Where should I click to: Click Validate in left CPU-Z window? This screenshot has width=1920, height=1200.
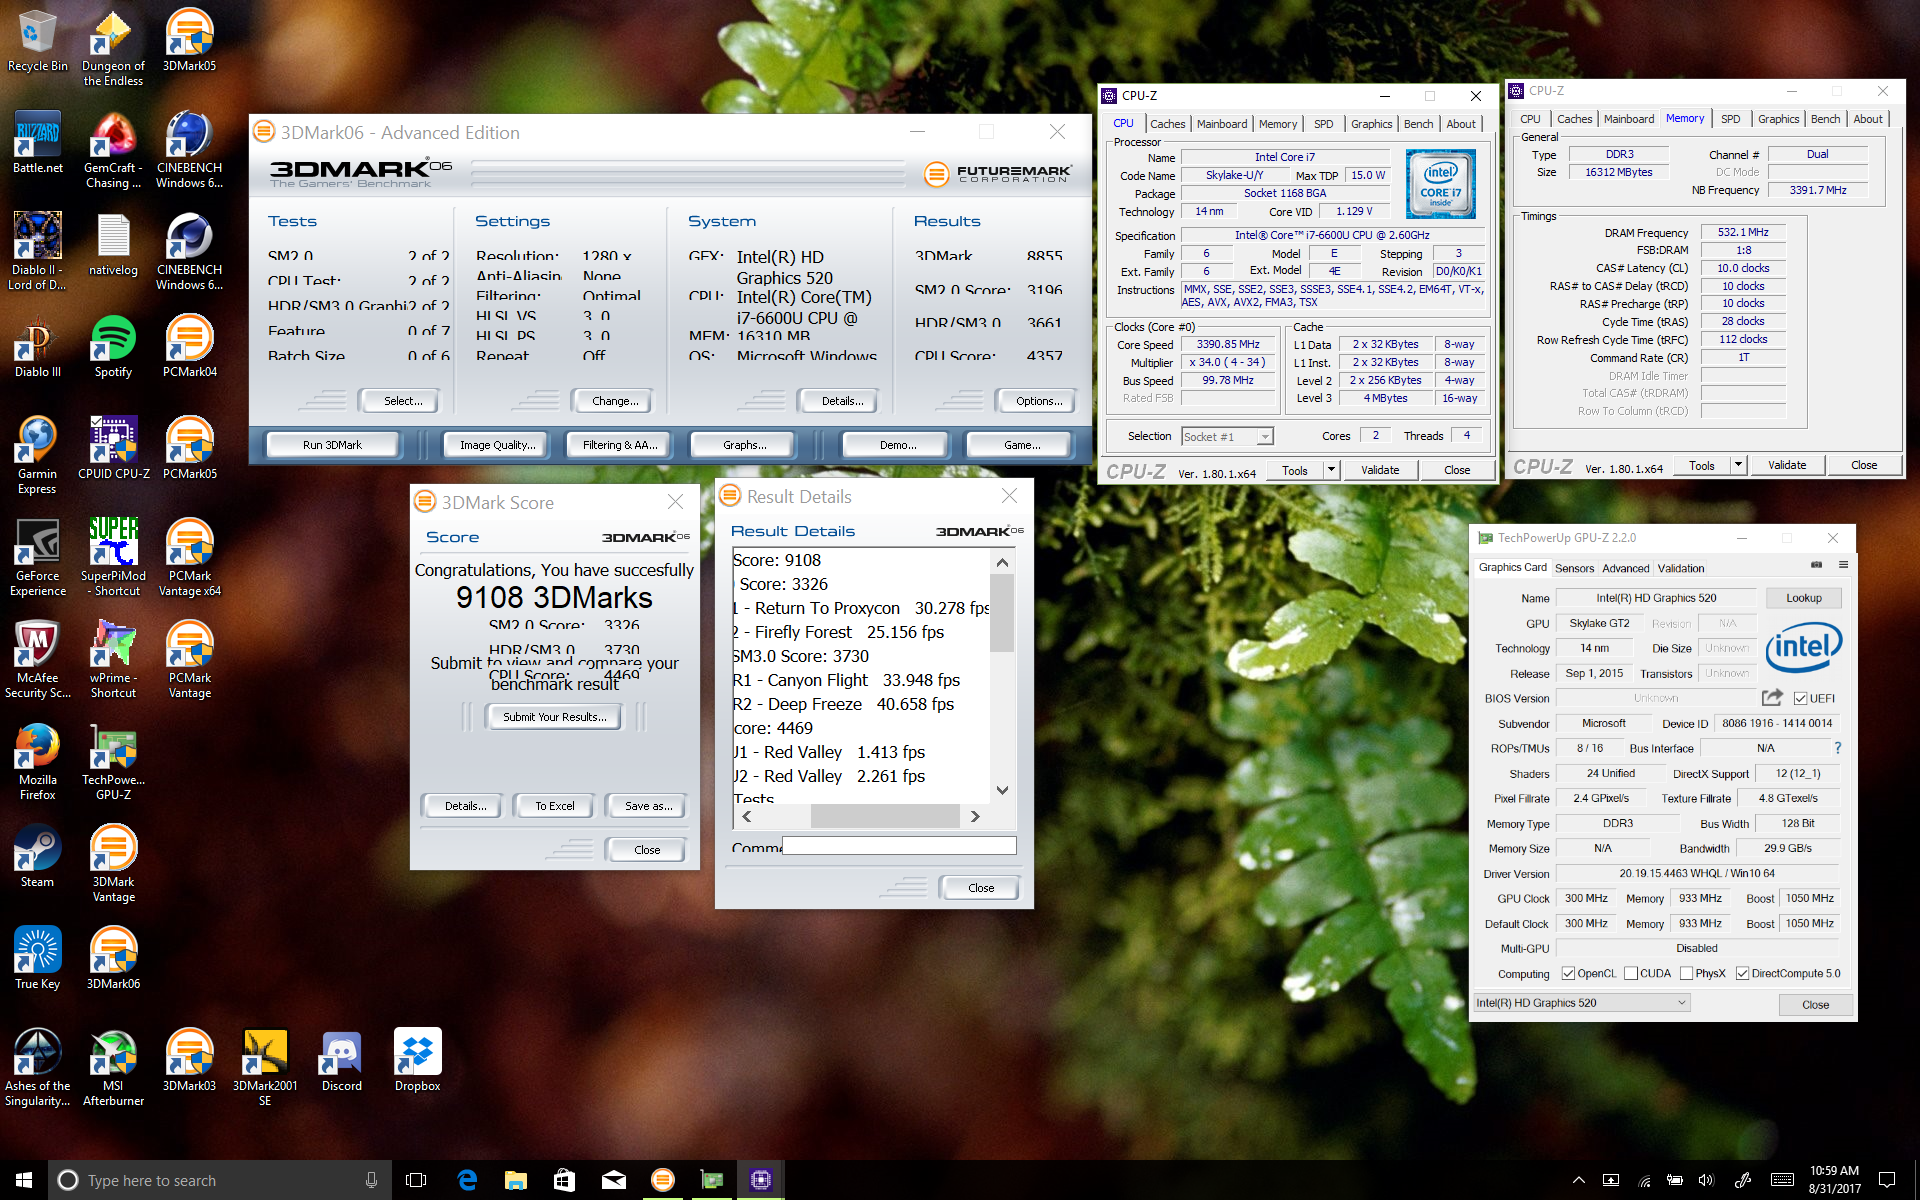[x=1380, y=470]
